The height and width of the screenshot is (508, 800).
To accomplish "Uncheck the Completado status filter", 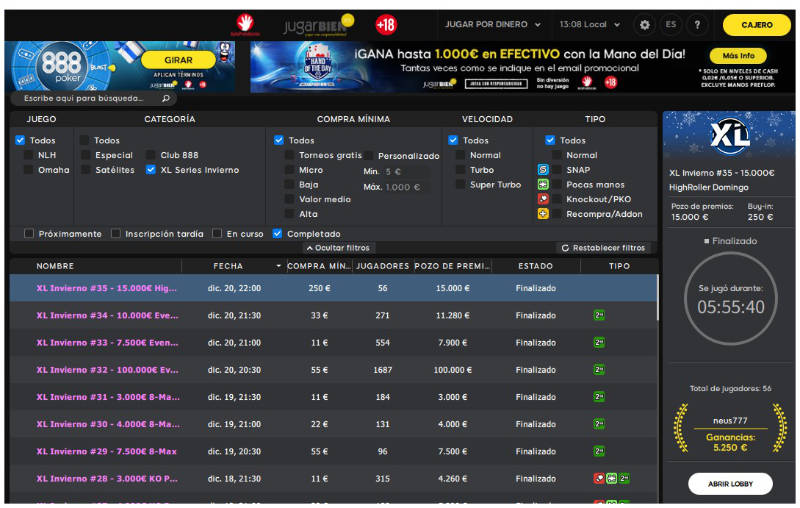I will tap(278, 234).
